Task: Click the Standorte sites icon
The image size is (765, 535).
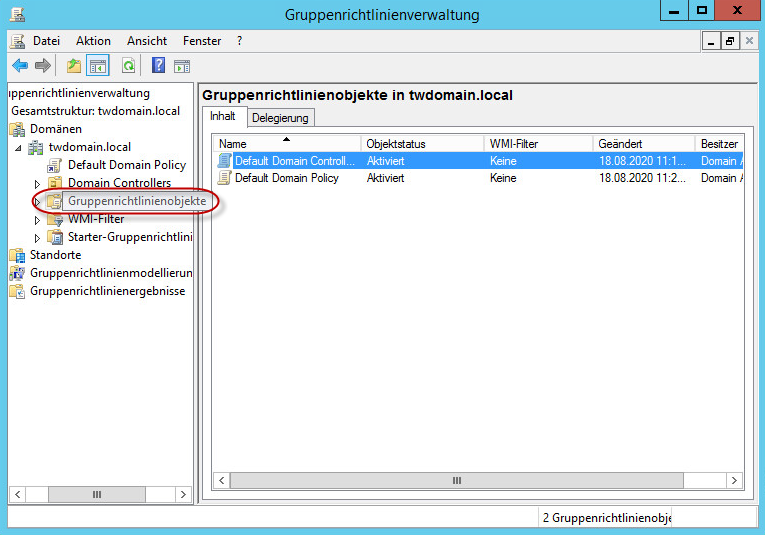Action: tap(18, 255)
